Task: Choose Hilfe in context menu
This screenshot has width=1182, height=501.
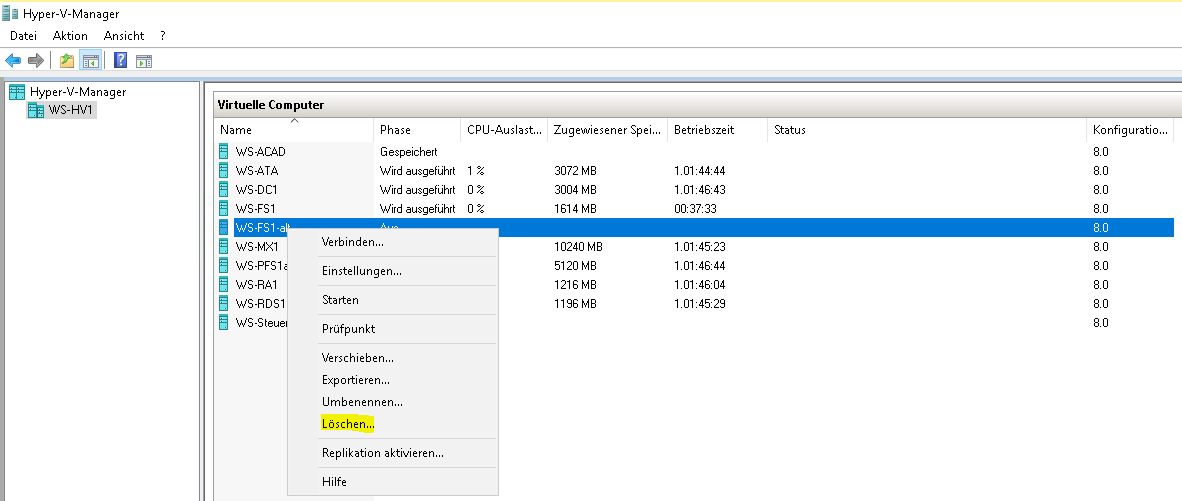Action: [x=393, y=481]
